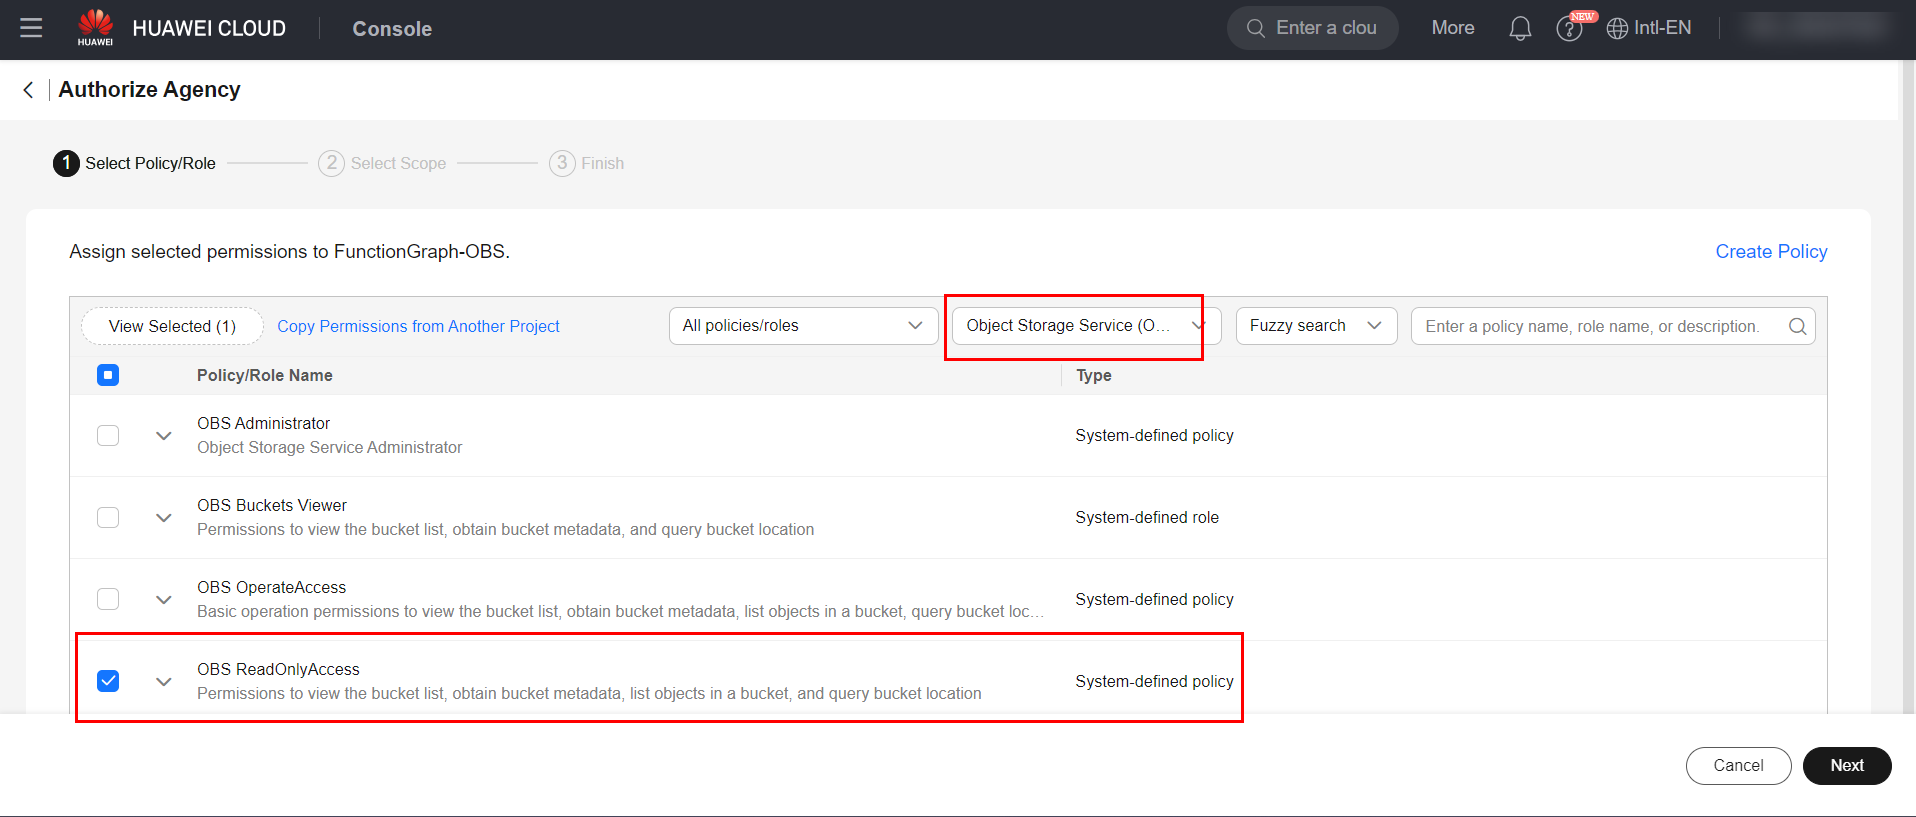Image resolution: width=1916 pixels, height=817 pixels.
Task: Open the hamburger navigation menu
Action: point(31,28)
